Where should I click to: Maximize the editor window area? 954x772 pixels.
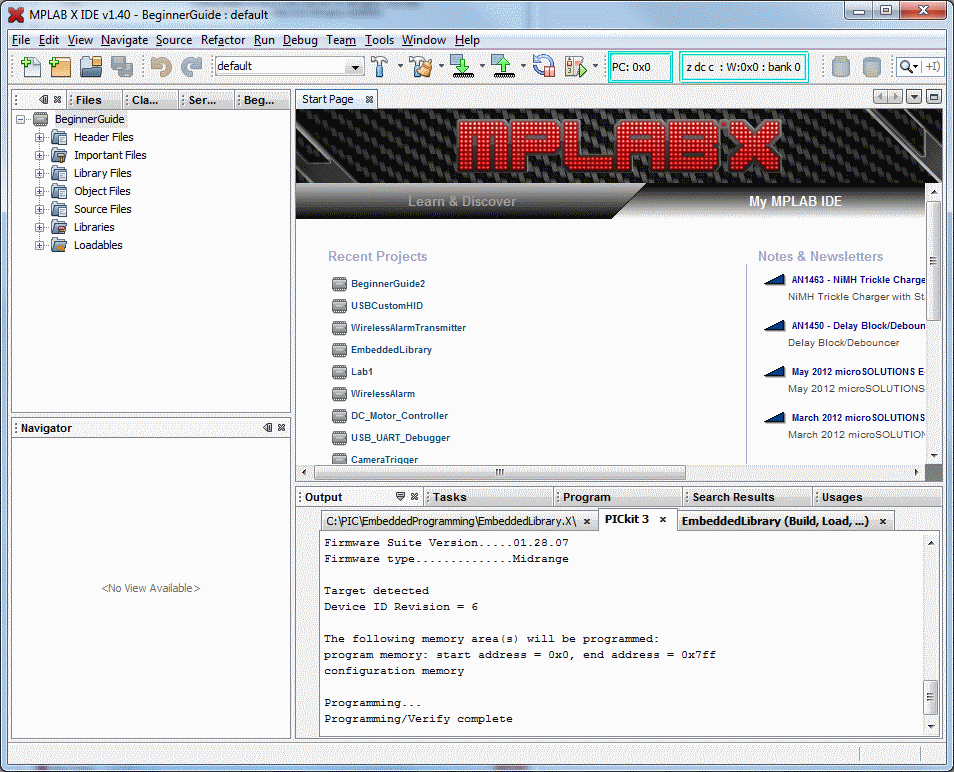tap(934, 97)
